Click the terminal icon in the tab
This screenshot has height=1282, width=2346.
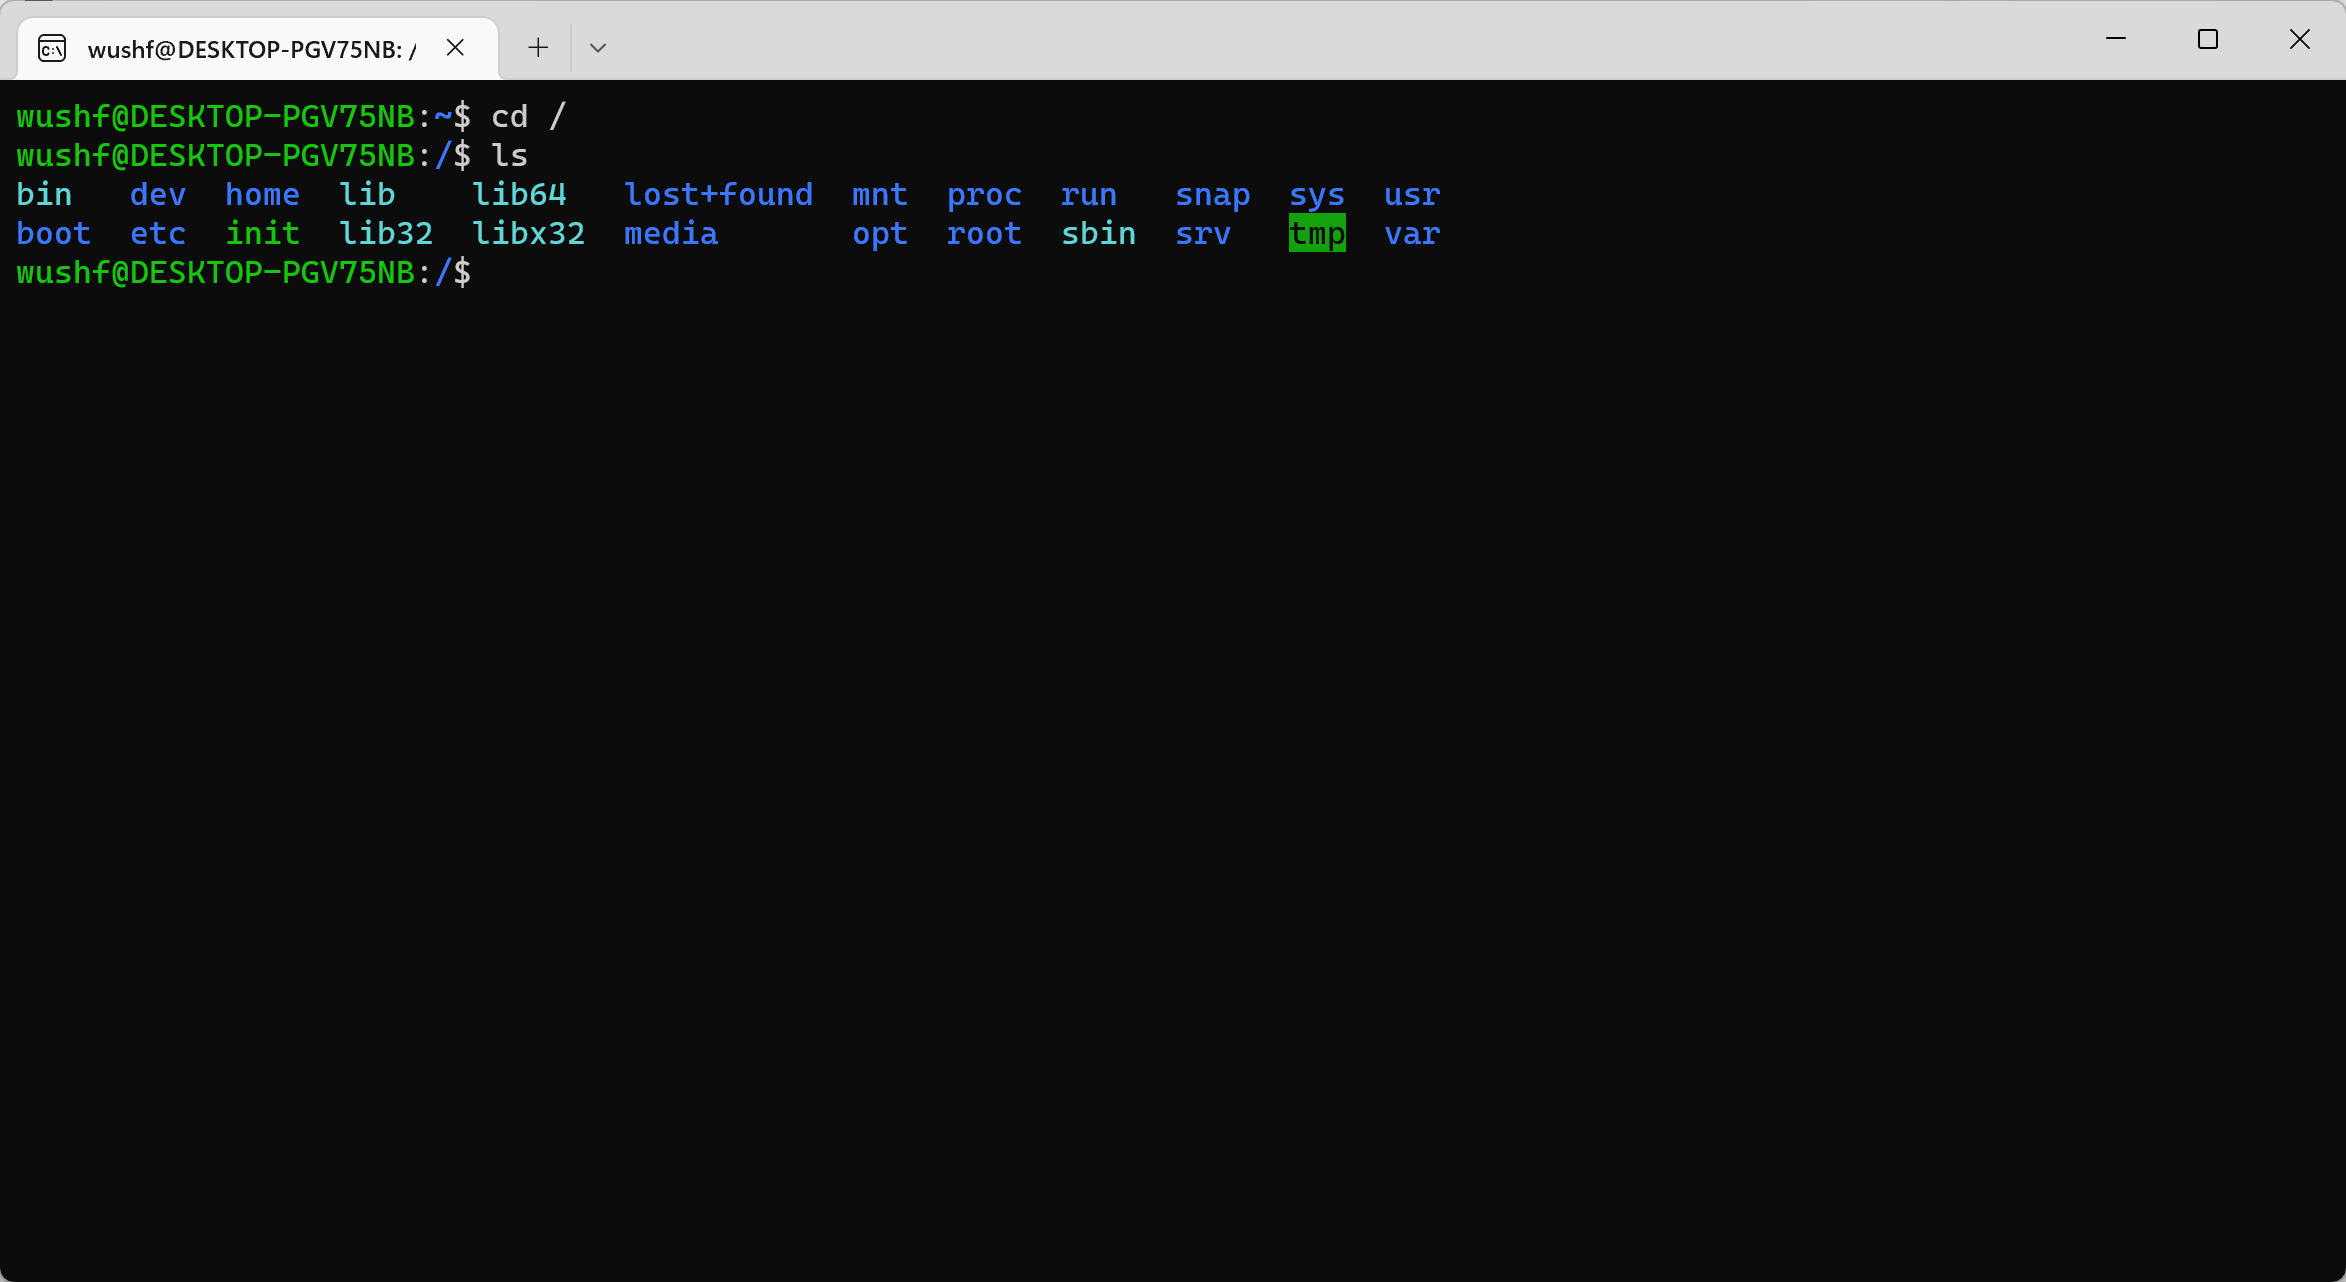(52, 48)
